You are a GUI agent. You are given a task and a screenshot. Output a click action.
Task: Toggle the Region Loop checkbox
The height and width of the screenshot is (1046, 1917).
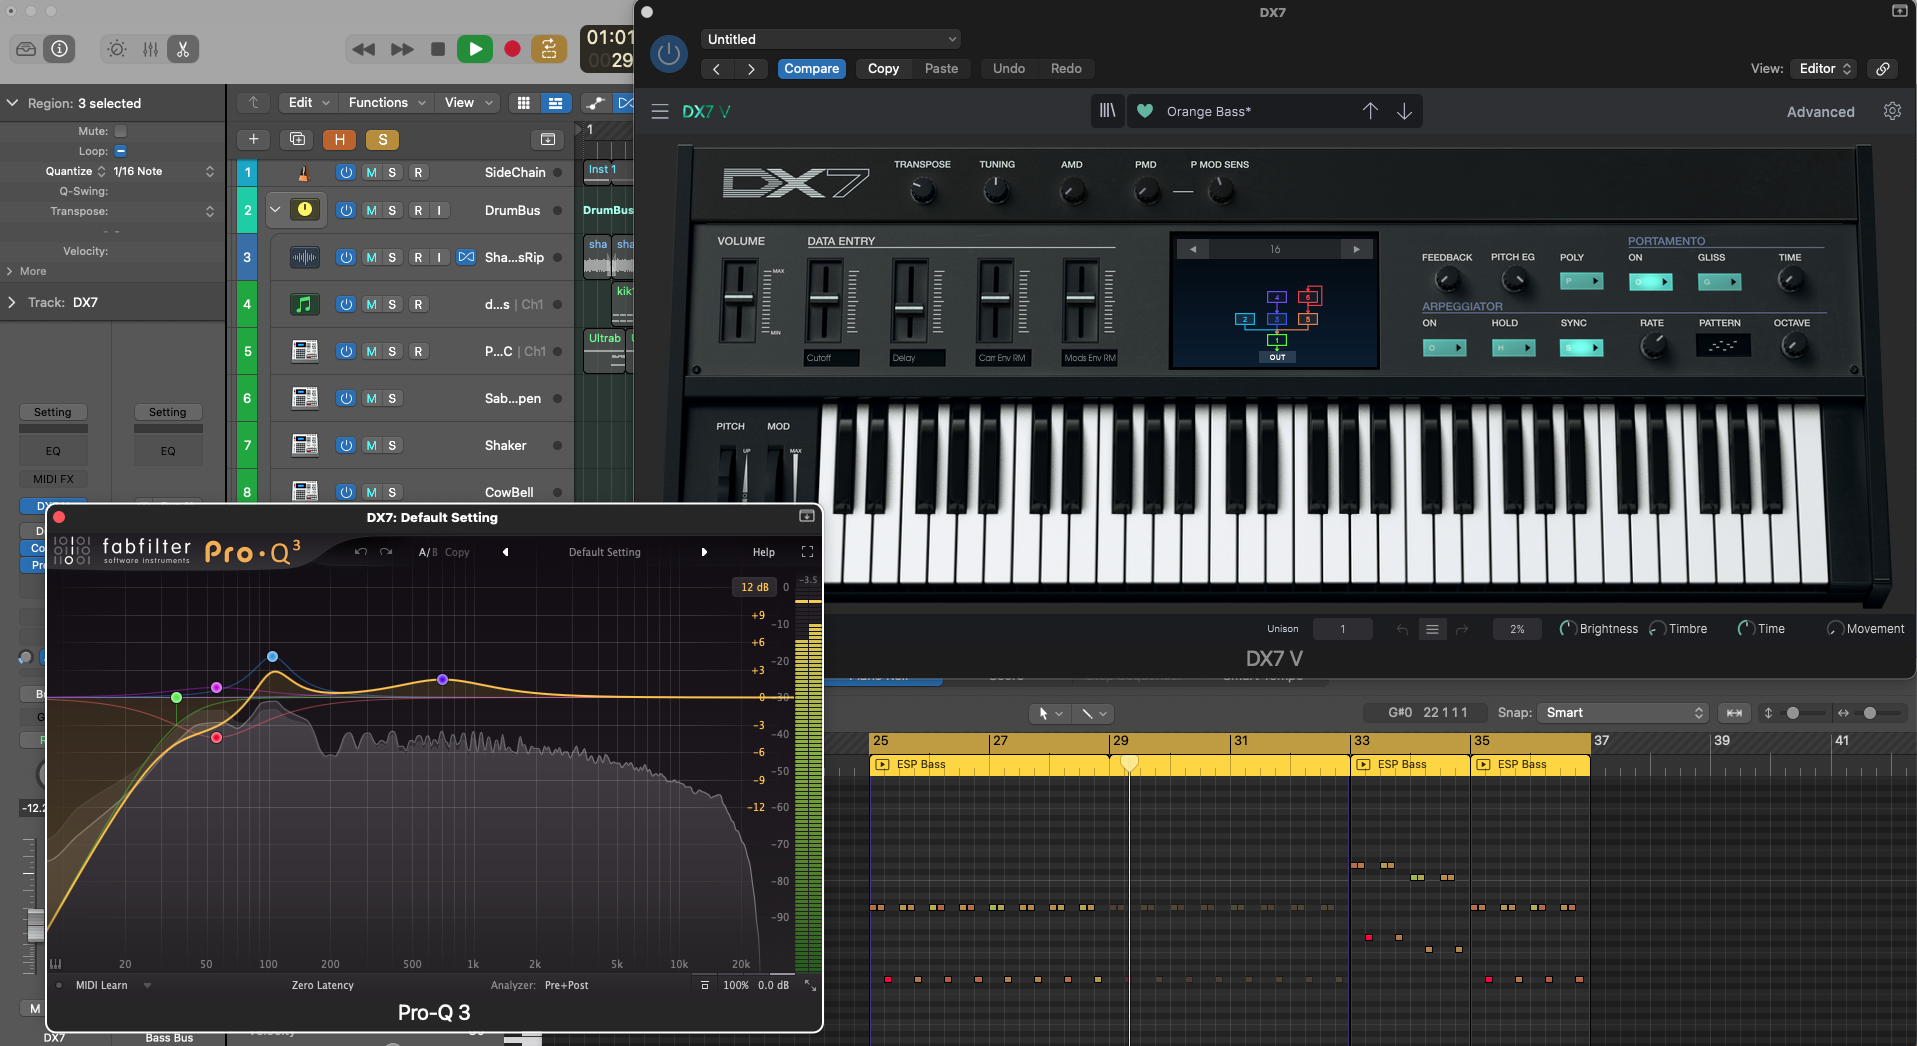[120, 151]
